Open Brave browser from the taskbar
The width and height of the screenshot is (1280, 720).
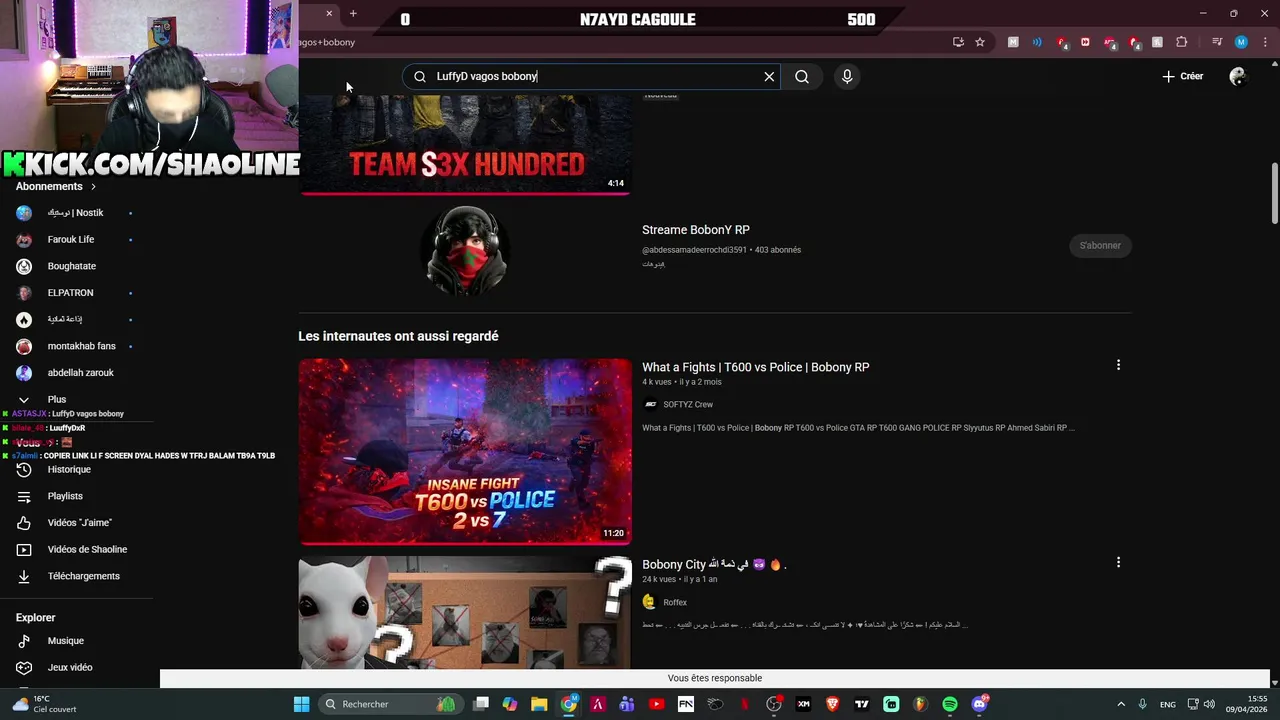pyautogui.click(x=833, y=704)
